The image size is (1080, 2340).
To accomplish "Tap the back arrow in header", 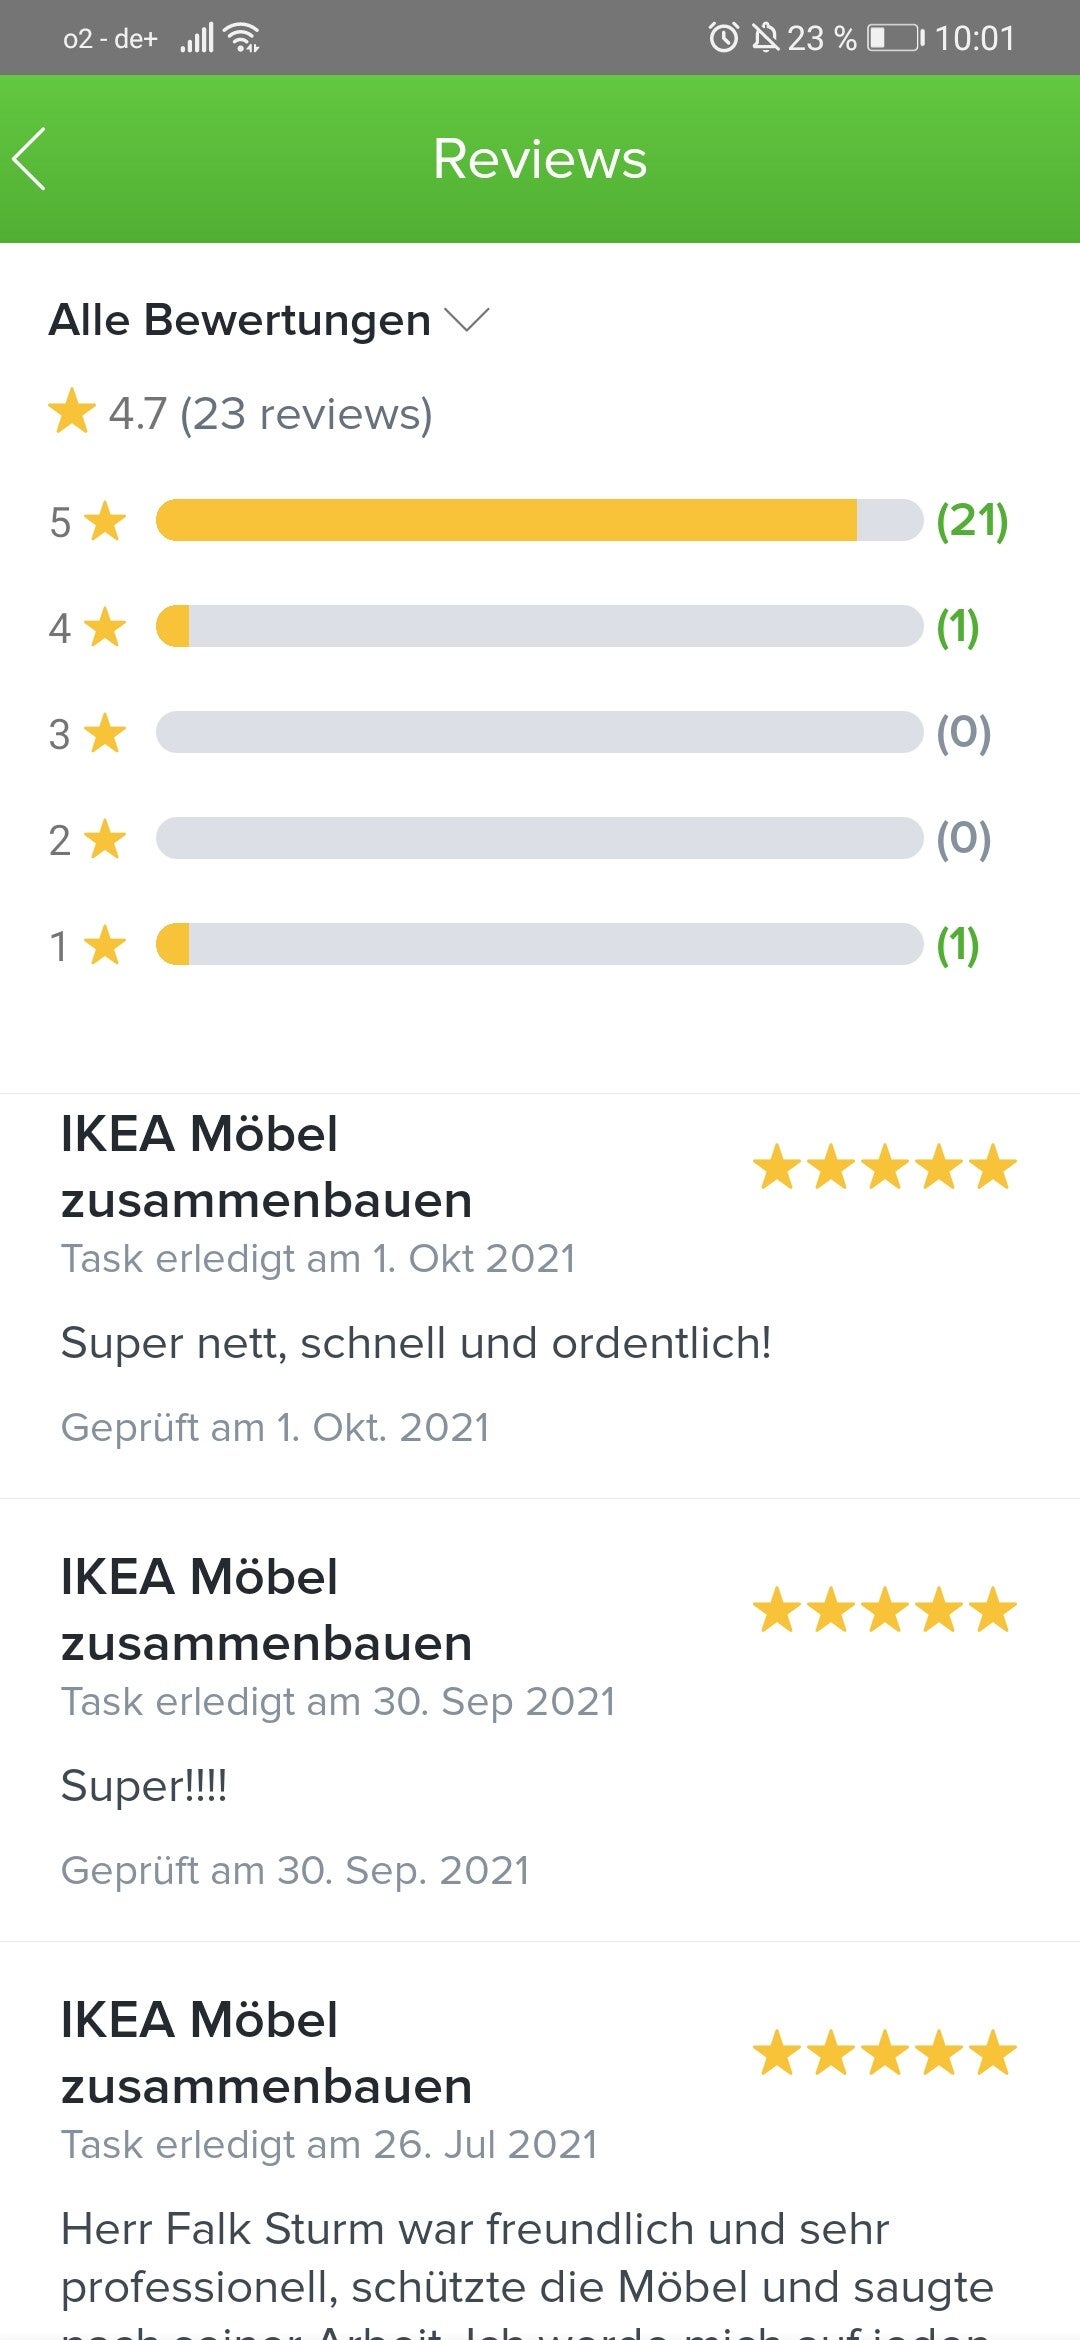I will (x=30, y=159).
